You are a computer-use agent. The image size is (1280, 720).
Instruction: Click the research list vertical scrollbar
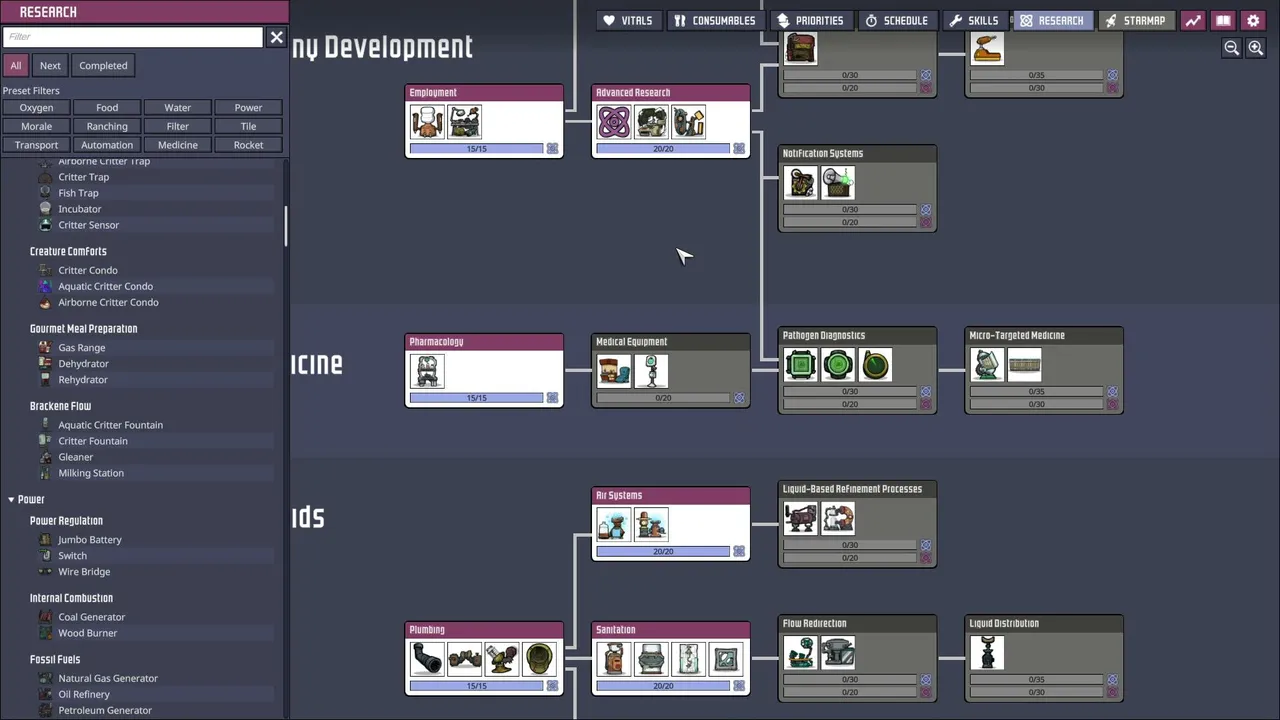pyautogui.click(x=285, y=226)
